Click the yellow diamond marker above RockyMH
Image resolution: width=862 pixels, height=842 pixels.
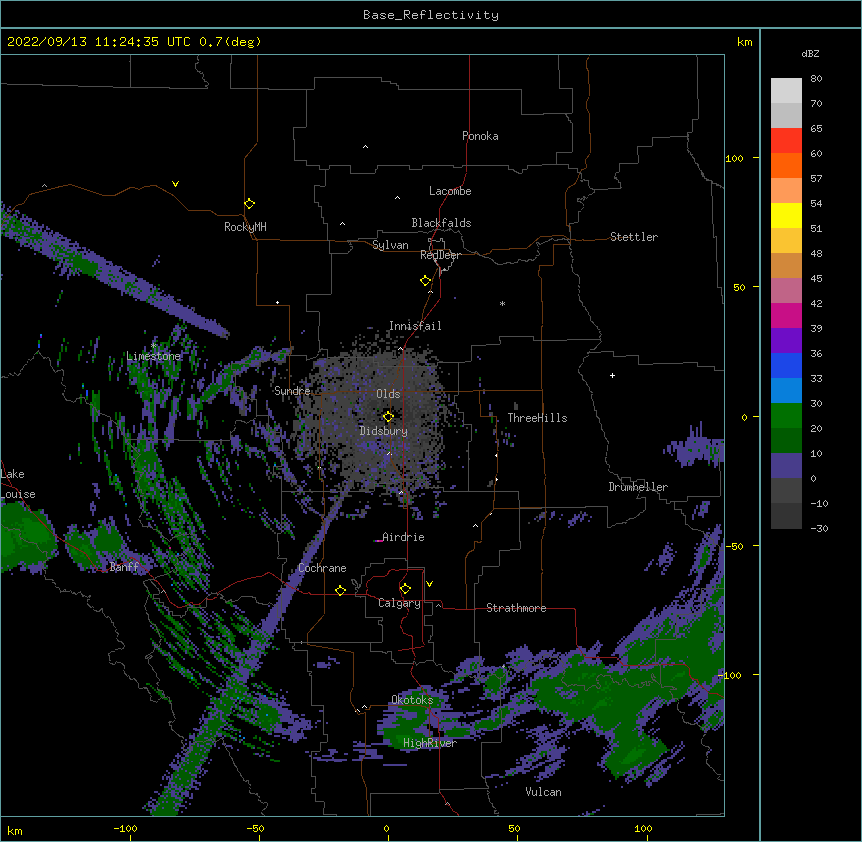click(249, 204)
